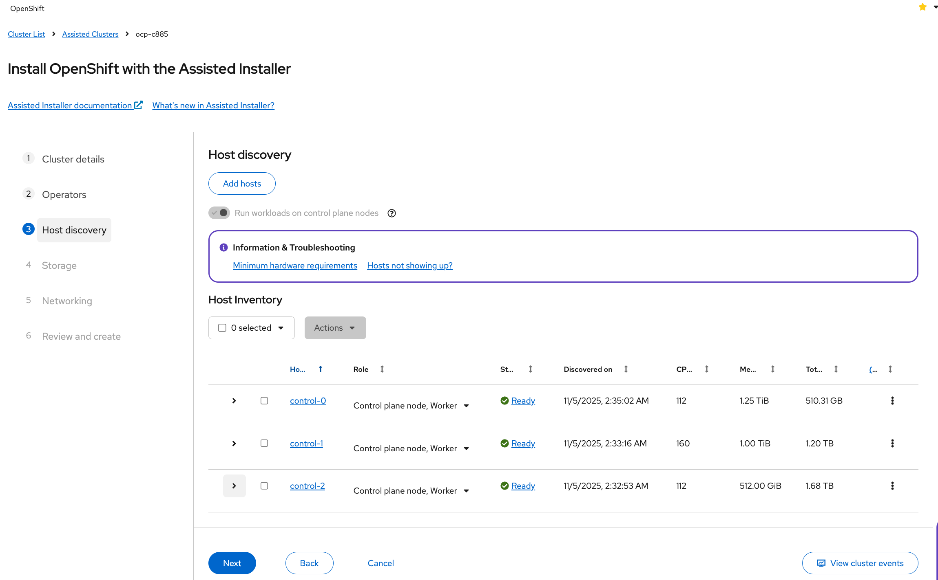Click the info icon in the troubleshooting banner
938x580 pixels.
224,247
